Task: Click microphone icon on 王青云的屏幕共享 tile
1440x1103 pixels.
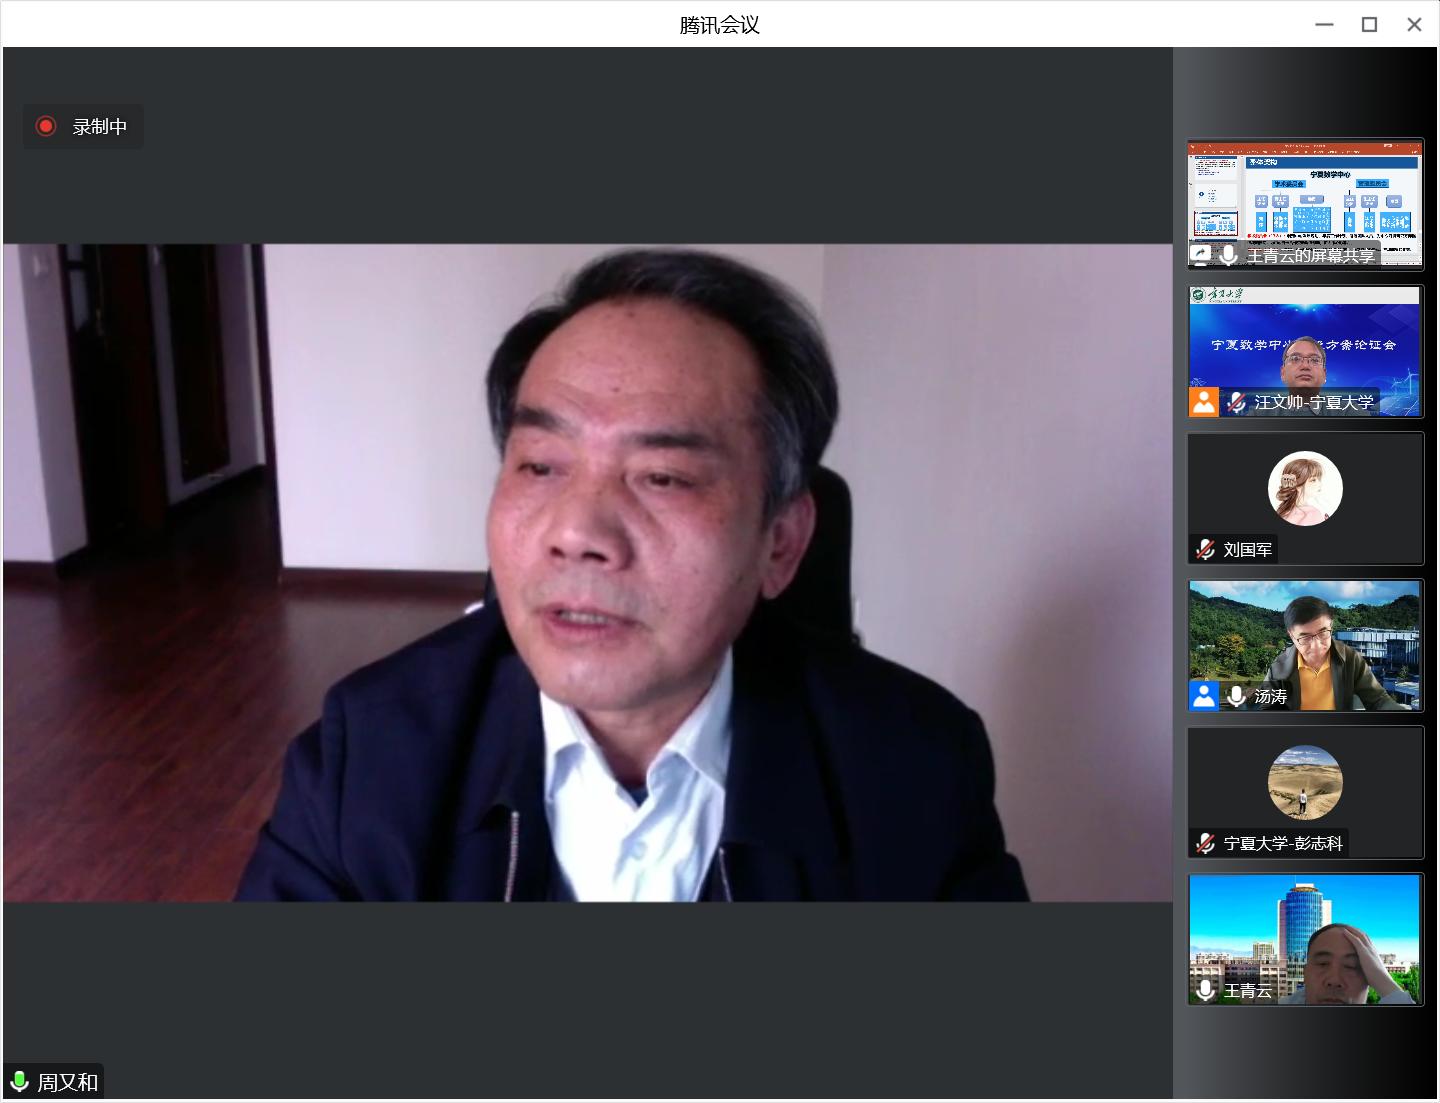Action: [1228, 255]
